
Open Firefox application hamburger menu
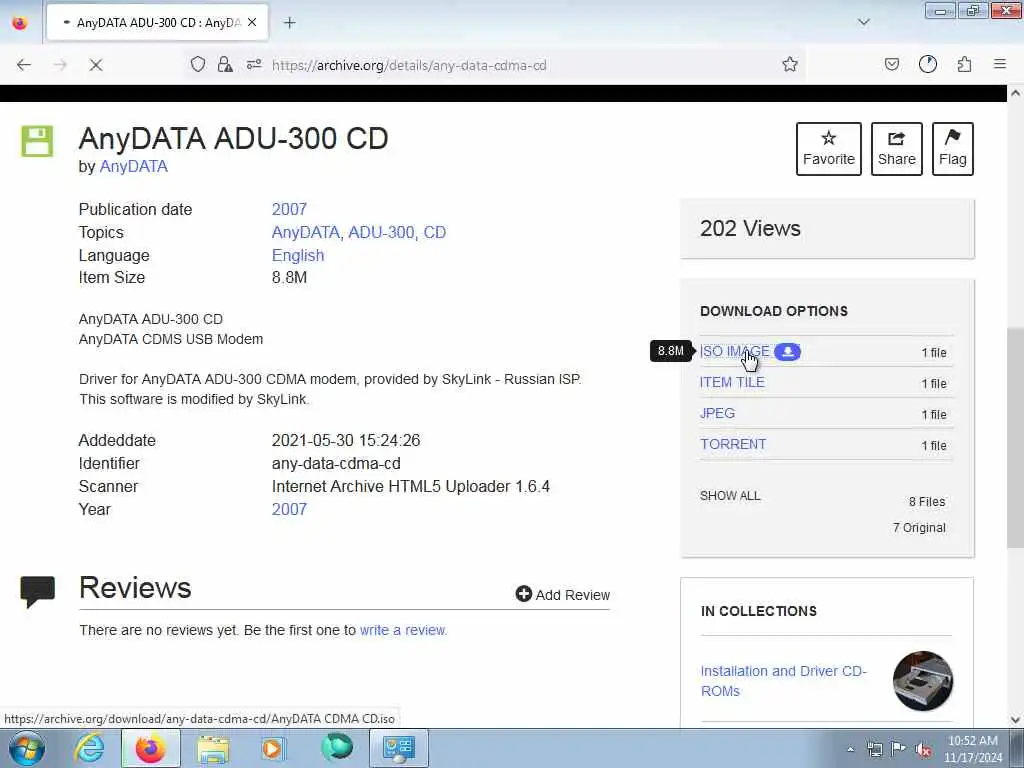click(1000, 64)
